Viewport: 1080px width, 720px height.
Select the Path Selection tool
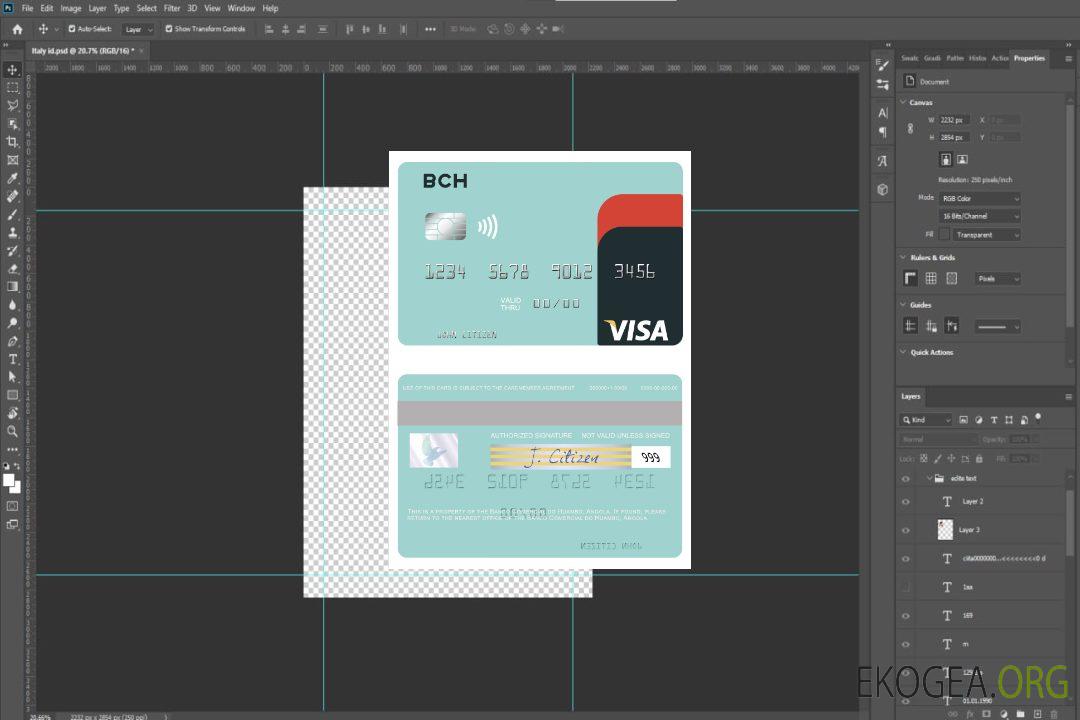coord(12,377)
